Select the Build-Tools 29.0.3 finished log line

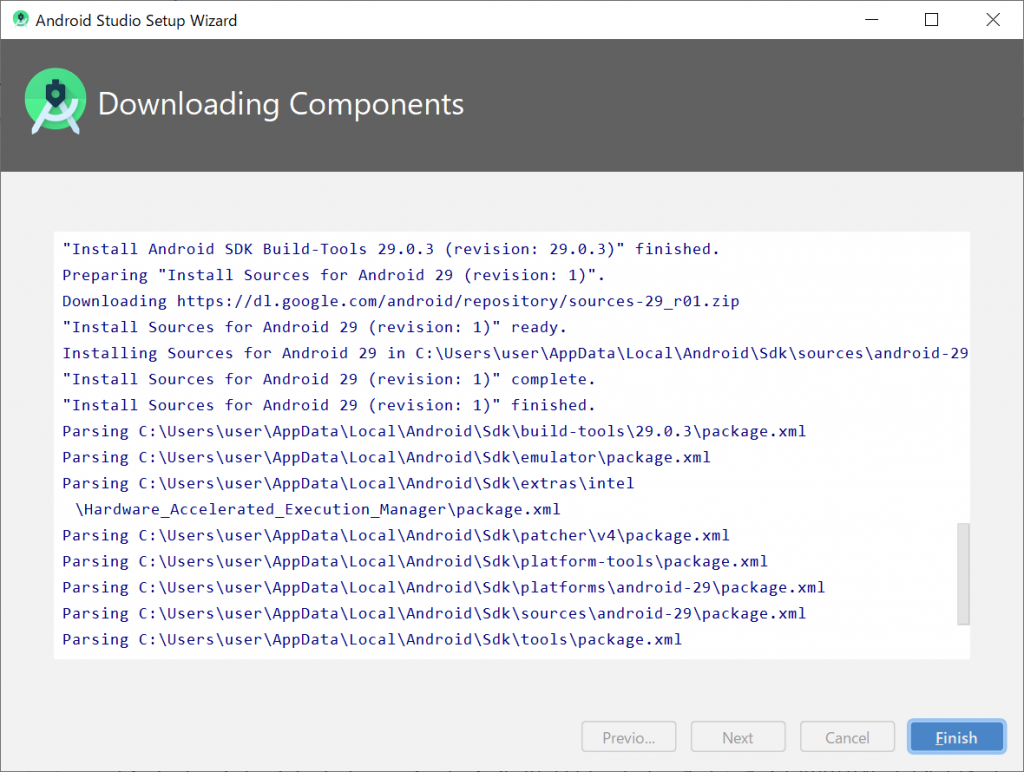390,249
